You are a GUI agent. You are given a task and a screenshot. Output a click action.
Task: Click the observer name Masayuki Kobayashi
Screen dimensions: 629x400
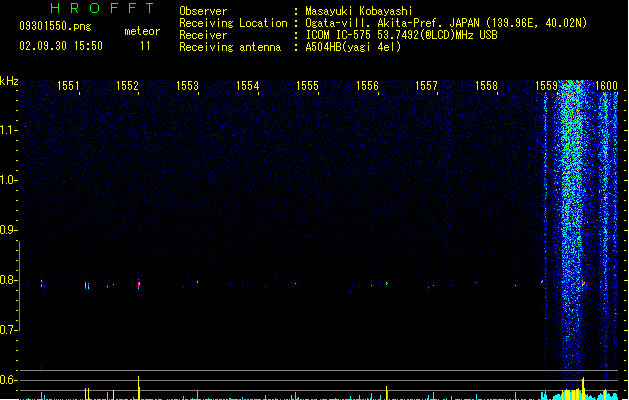[359, 11]
